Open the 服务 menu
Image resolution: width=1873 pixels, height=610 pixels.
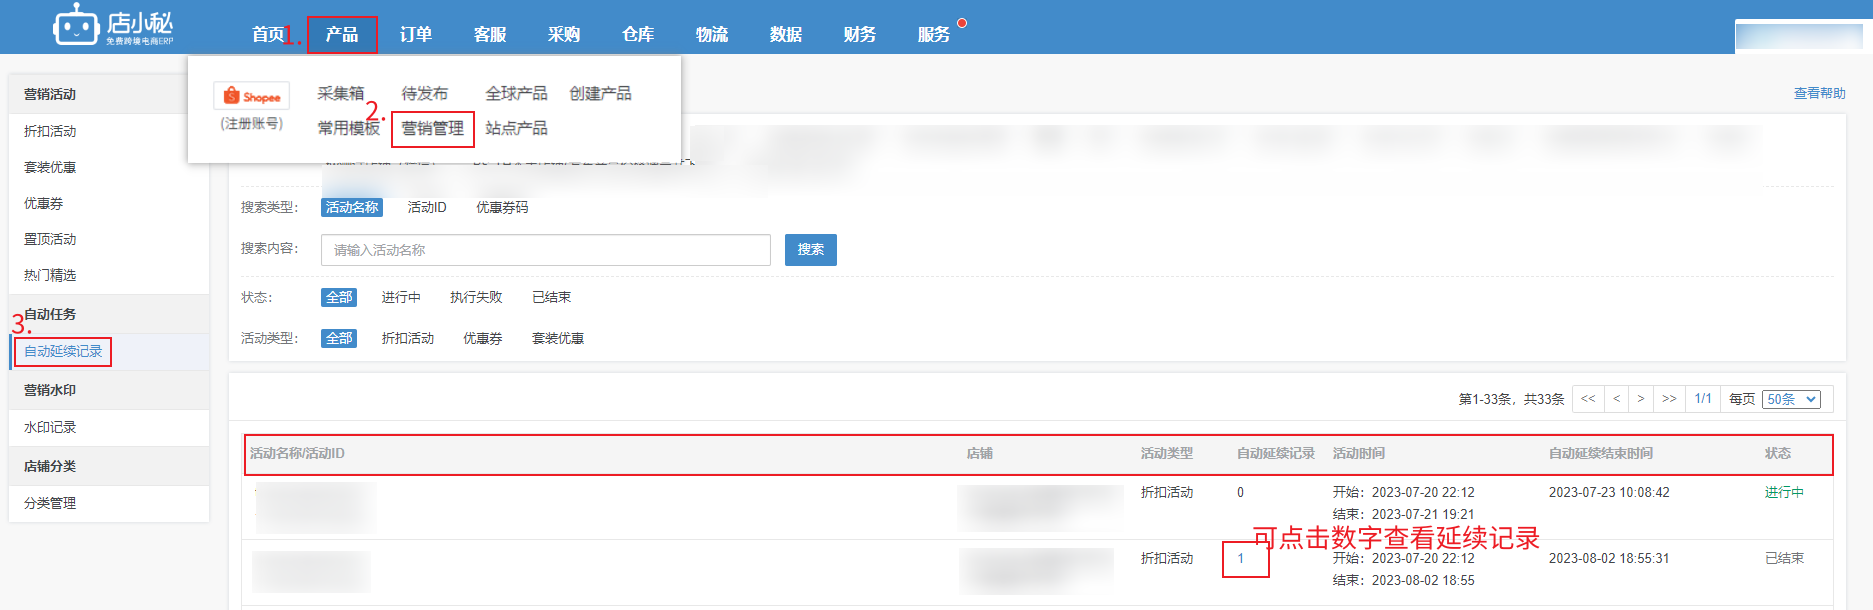[x=934, y=34]
